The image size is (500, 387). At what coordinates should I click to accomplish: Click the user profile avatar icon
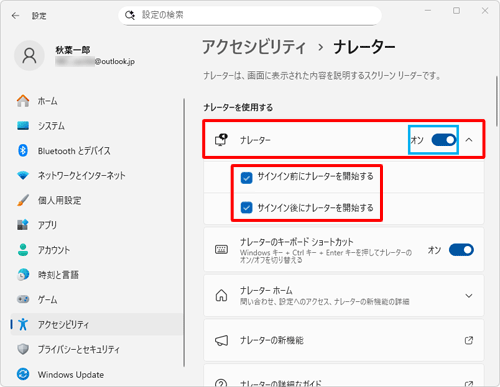(x=29, y=56)
